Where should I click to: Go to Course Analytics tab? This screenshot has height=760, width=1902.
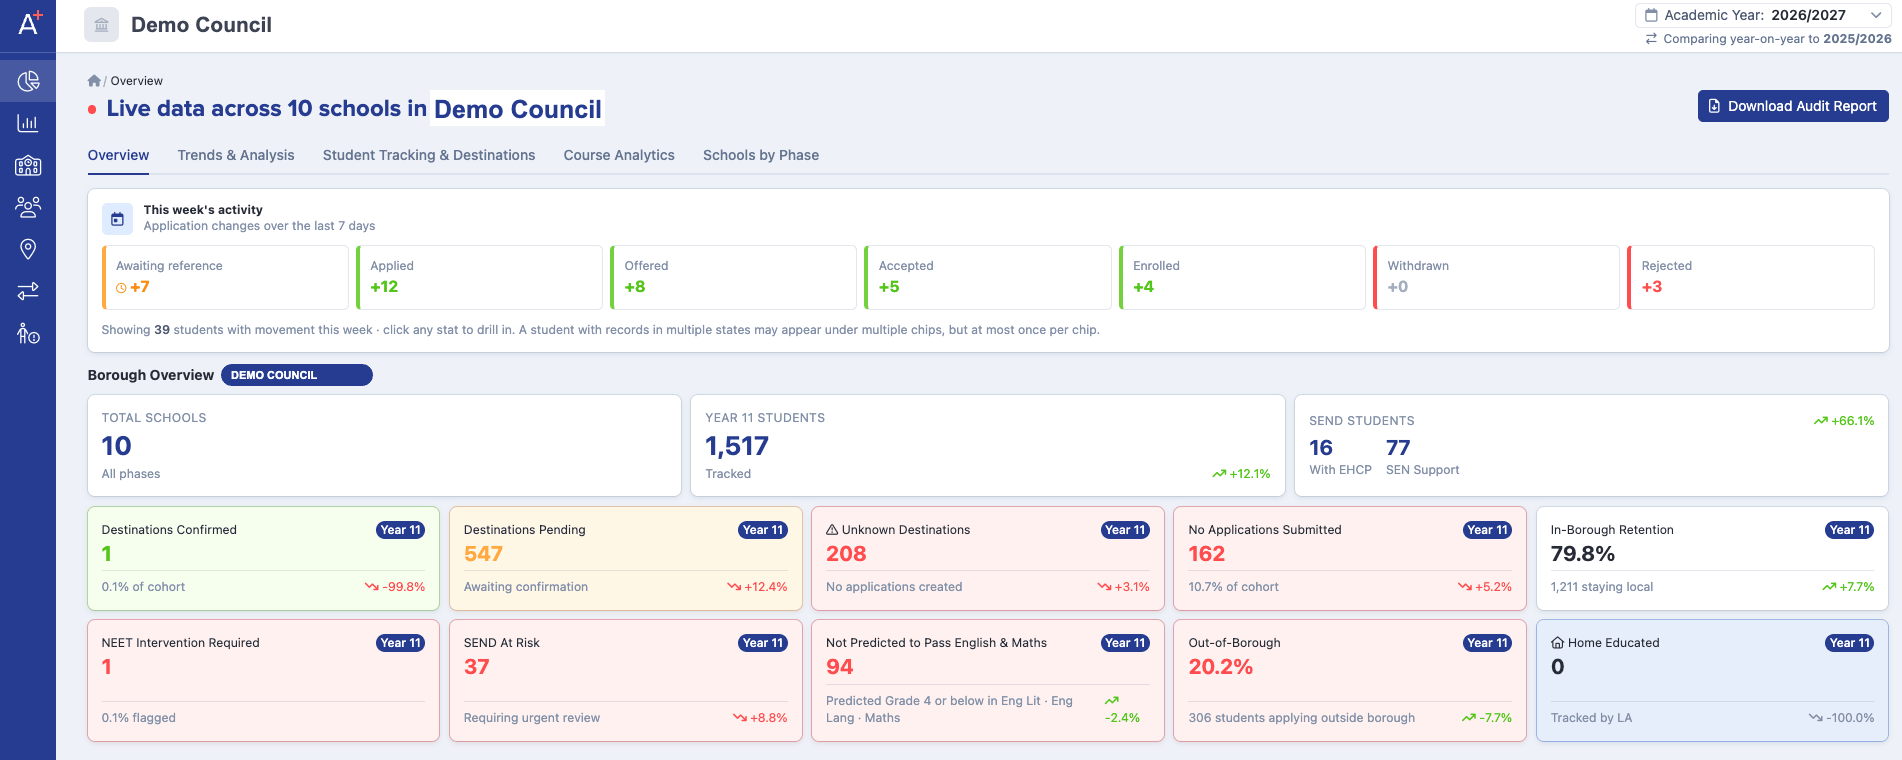tap(619, 155)
